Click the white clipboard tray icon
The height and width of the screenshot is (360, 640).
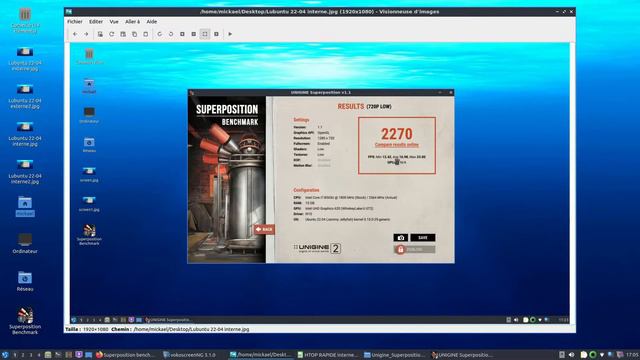(584, 355)
